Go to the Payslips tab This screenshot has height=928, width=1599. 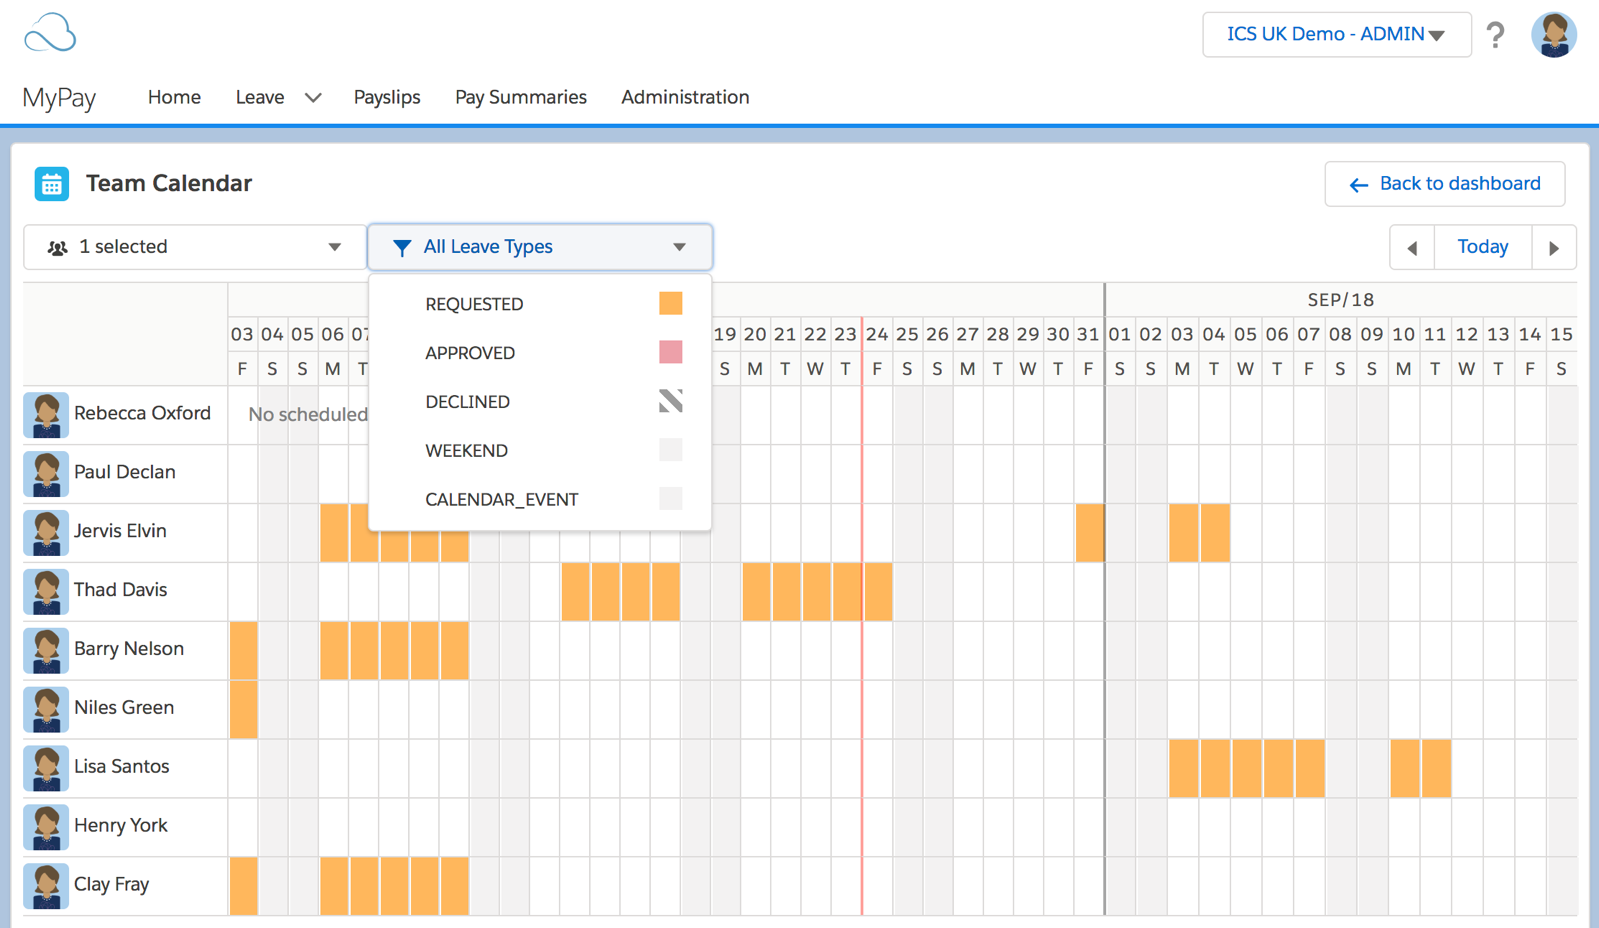[x=387, y=97]
